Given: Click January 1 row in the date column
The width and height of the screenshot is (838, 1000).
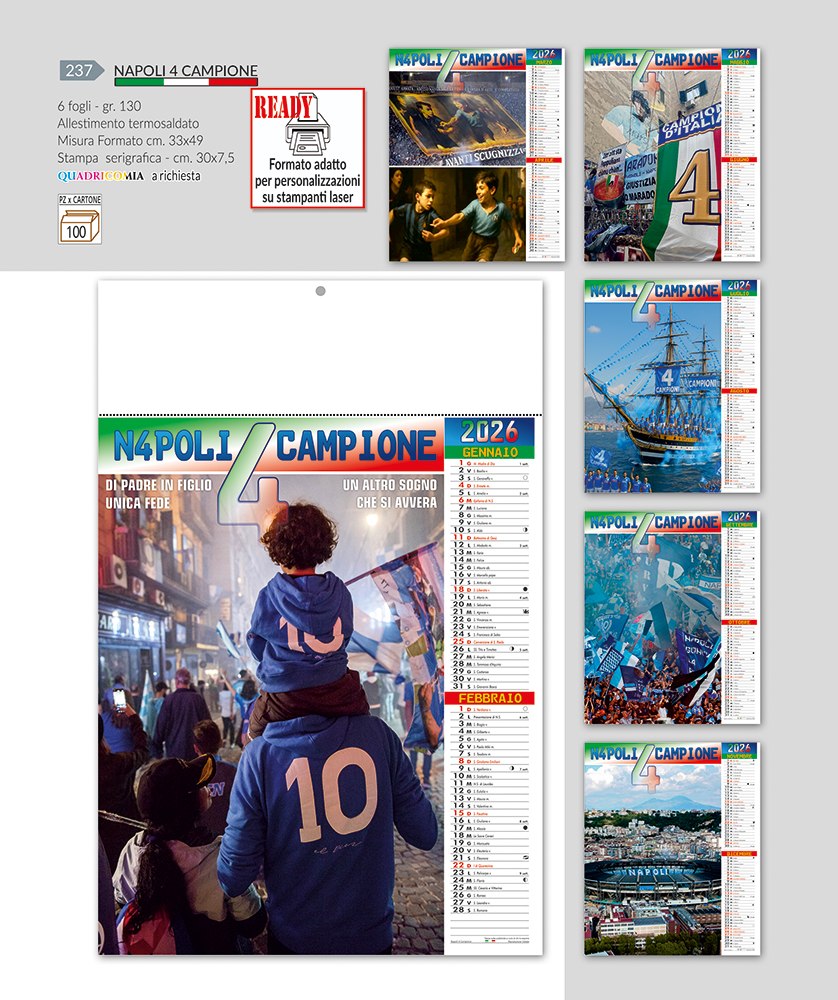Looking at the screenshot, I should [x=489, y=463].
